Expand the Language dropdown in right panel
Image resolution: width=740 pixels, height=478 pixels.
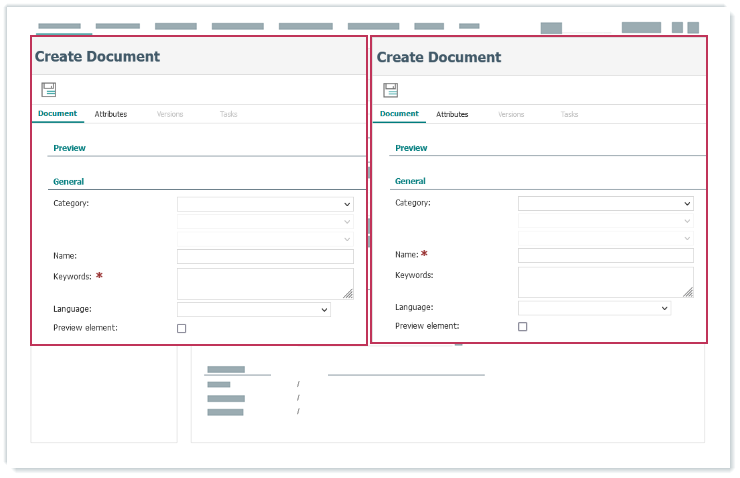(594, 309)
